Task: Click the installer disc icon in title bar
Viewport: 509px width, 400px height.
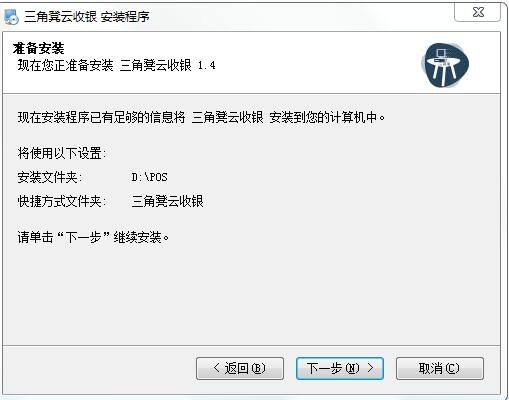Action: (11, 16)
